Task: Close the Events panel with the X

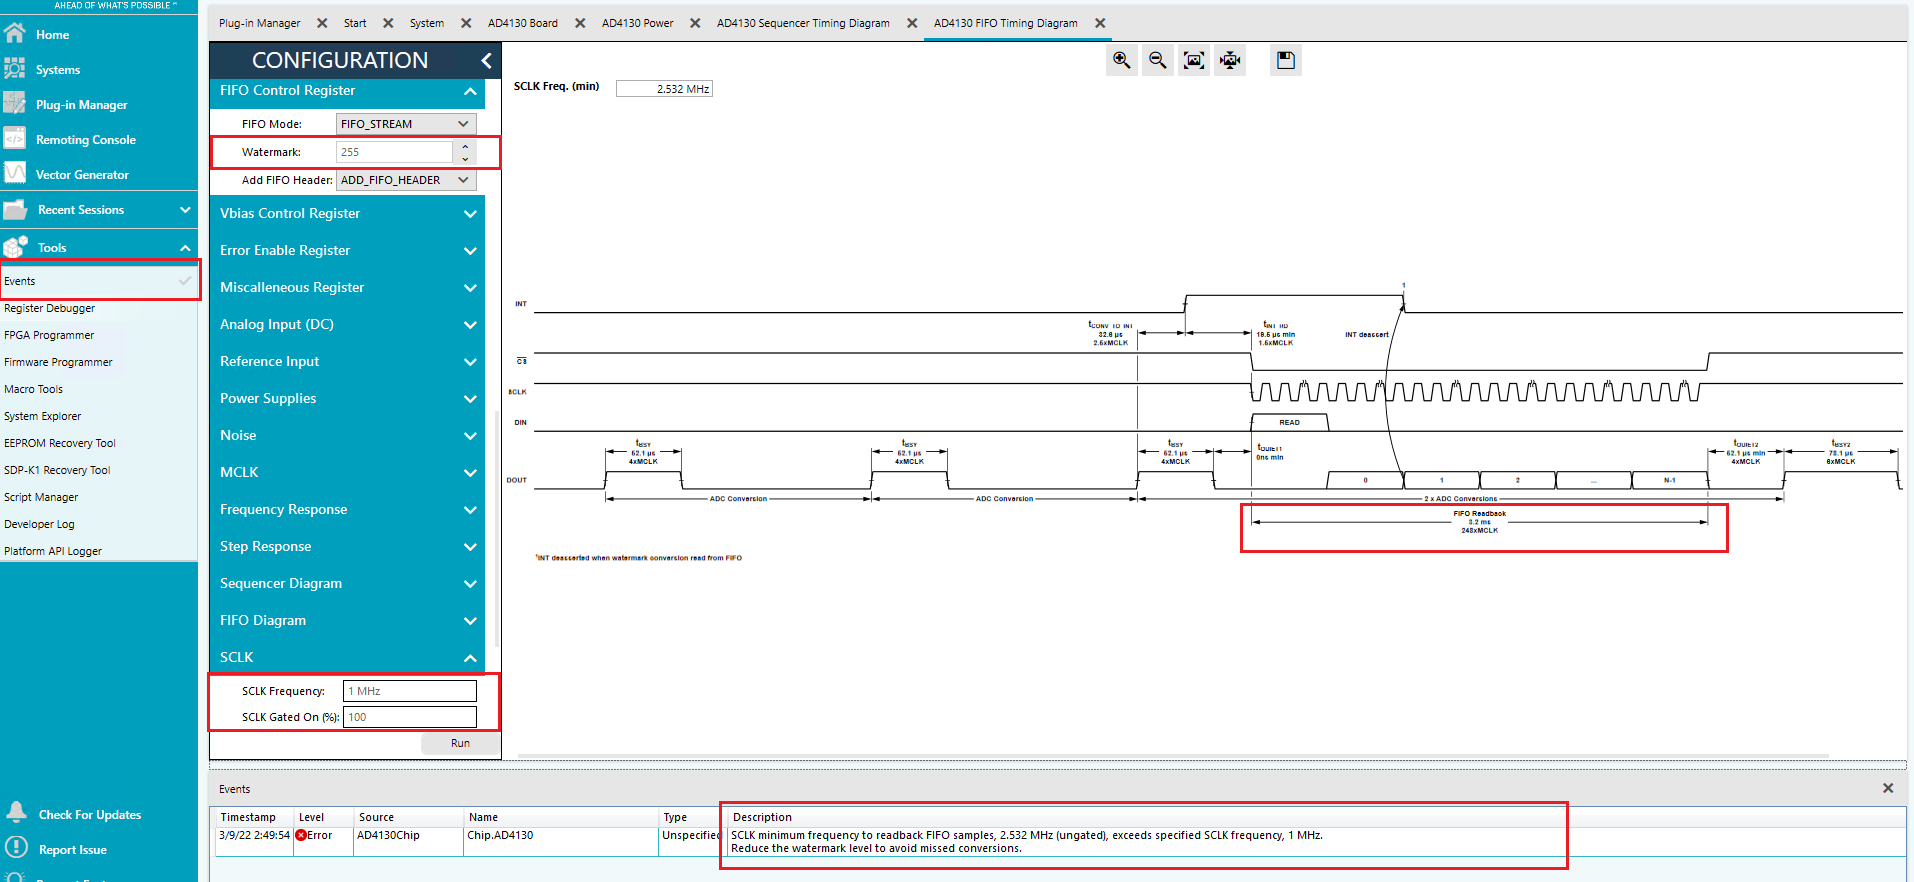Action: point(1888,788)
